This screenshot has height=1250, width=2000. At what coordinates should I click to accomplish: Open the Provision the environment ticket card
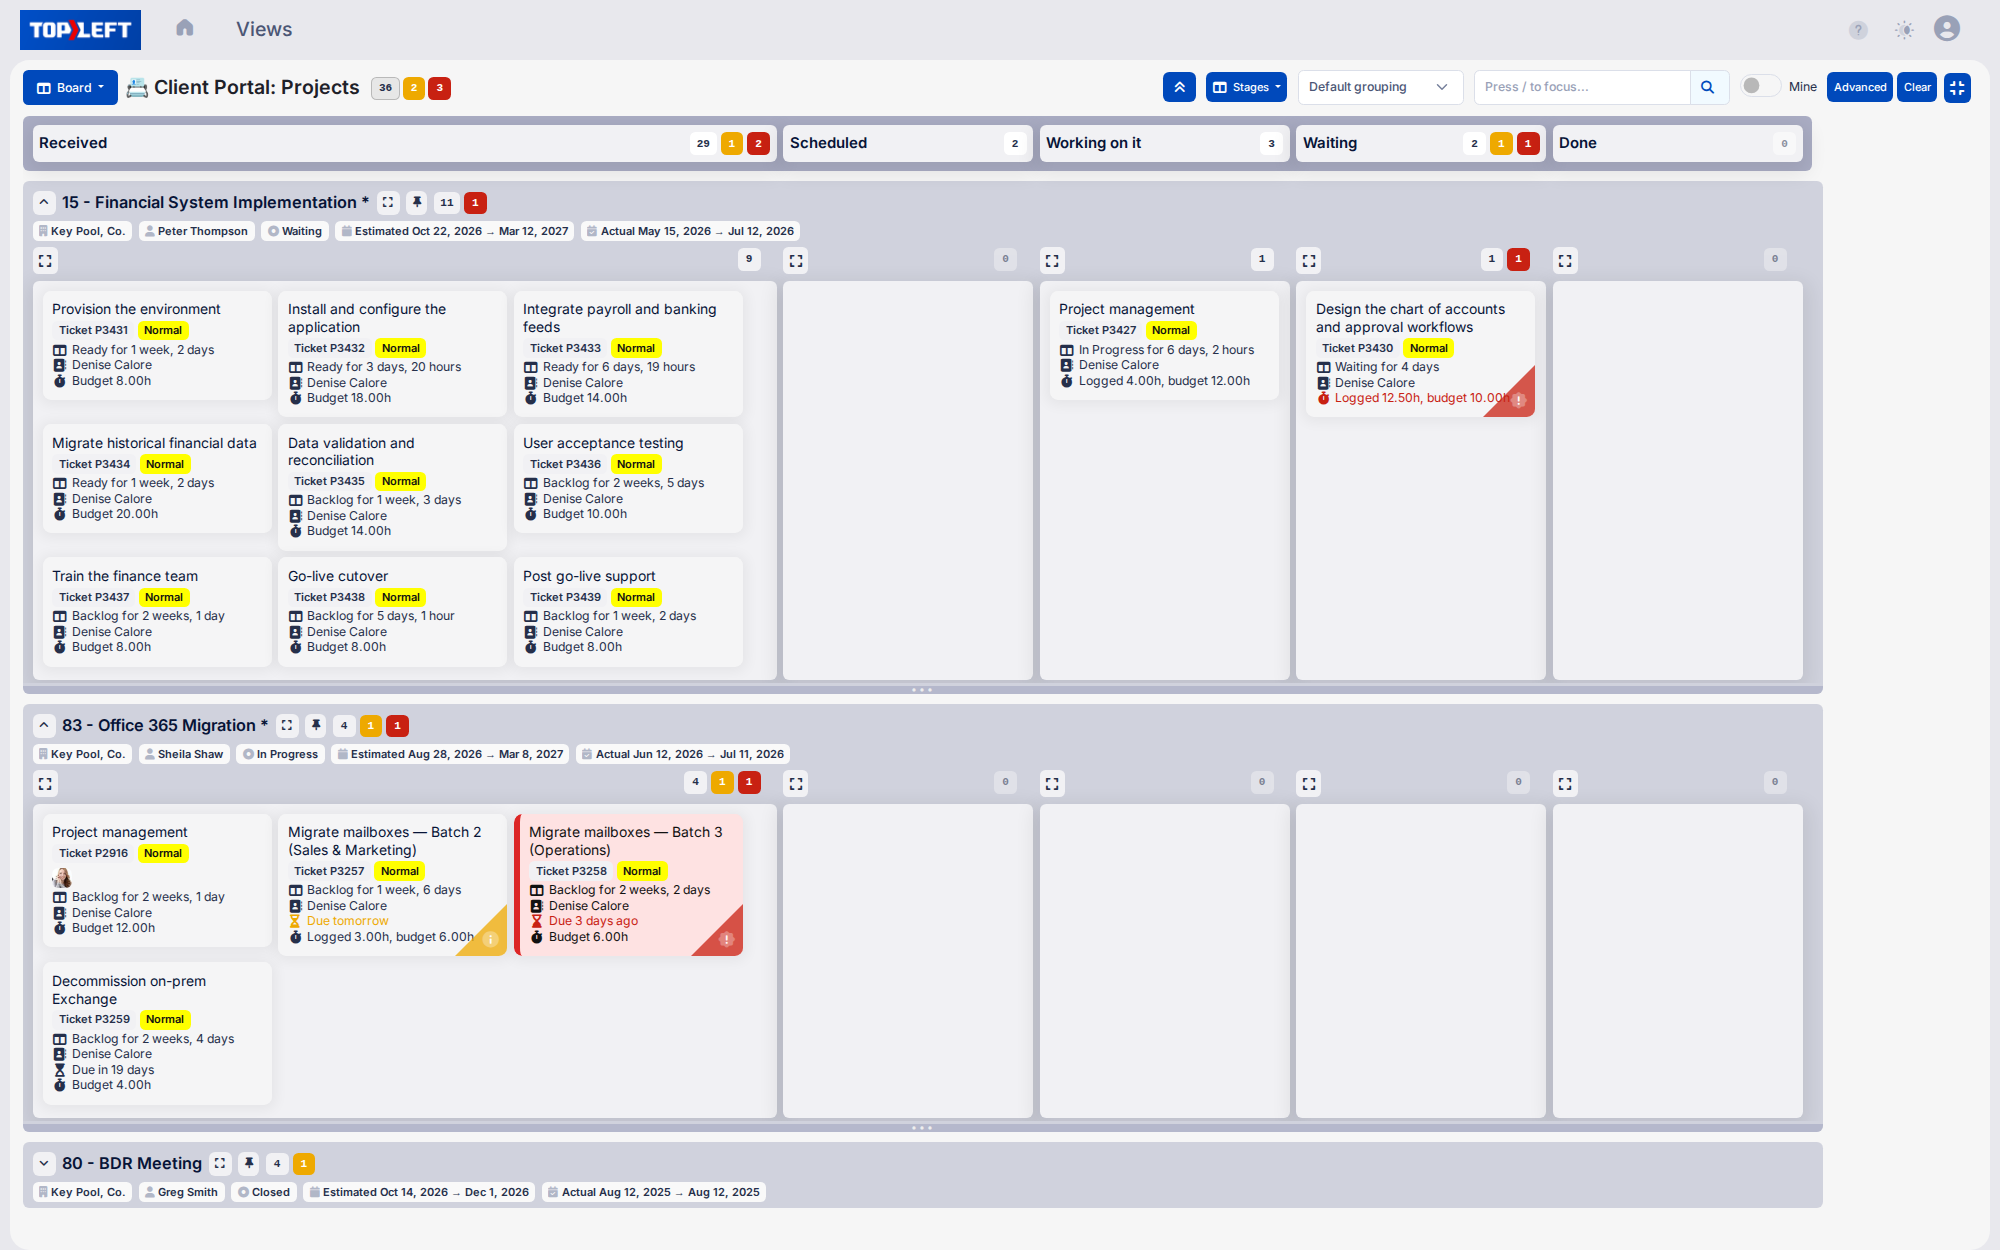pyautogui.click(x=157, y=345)
